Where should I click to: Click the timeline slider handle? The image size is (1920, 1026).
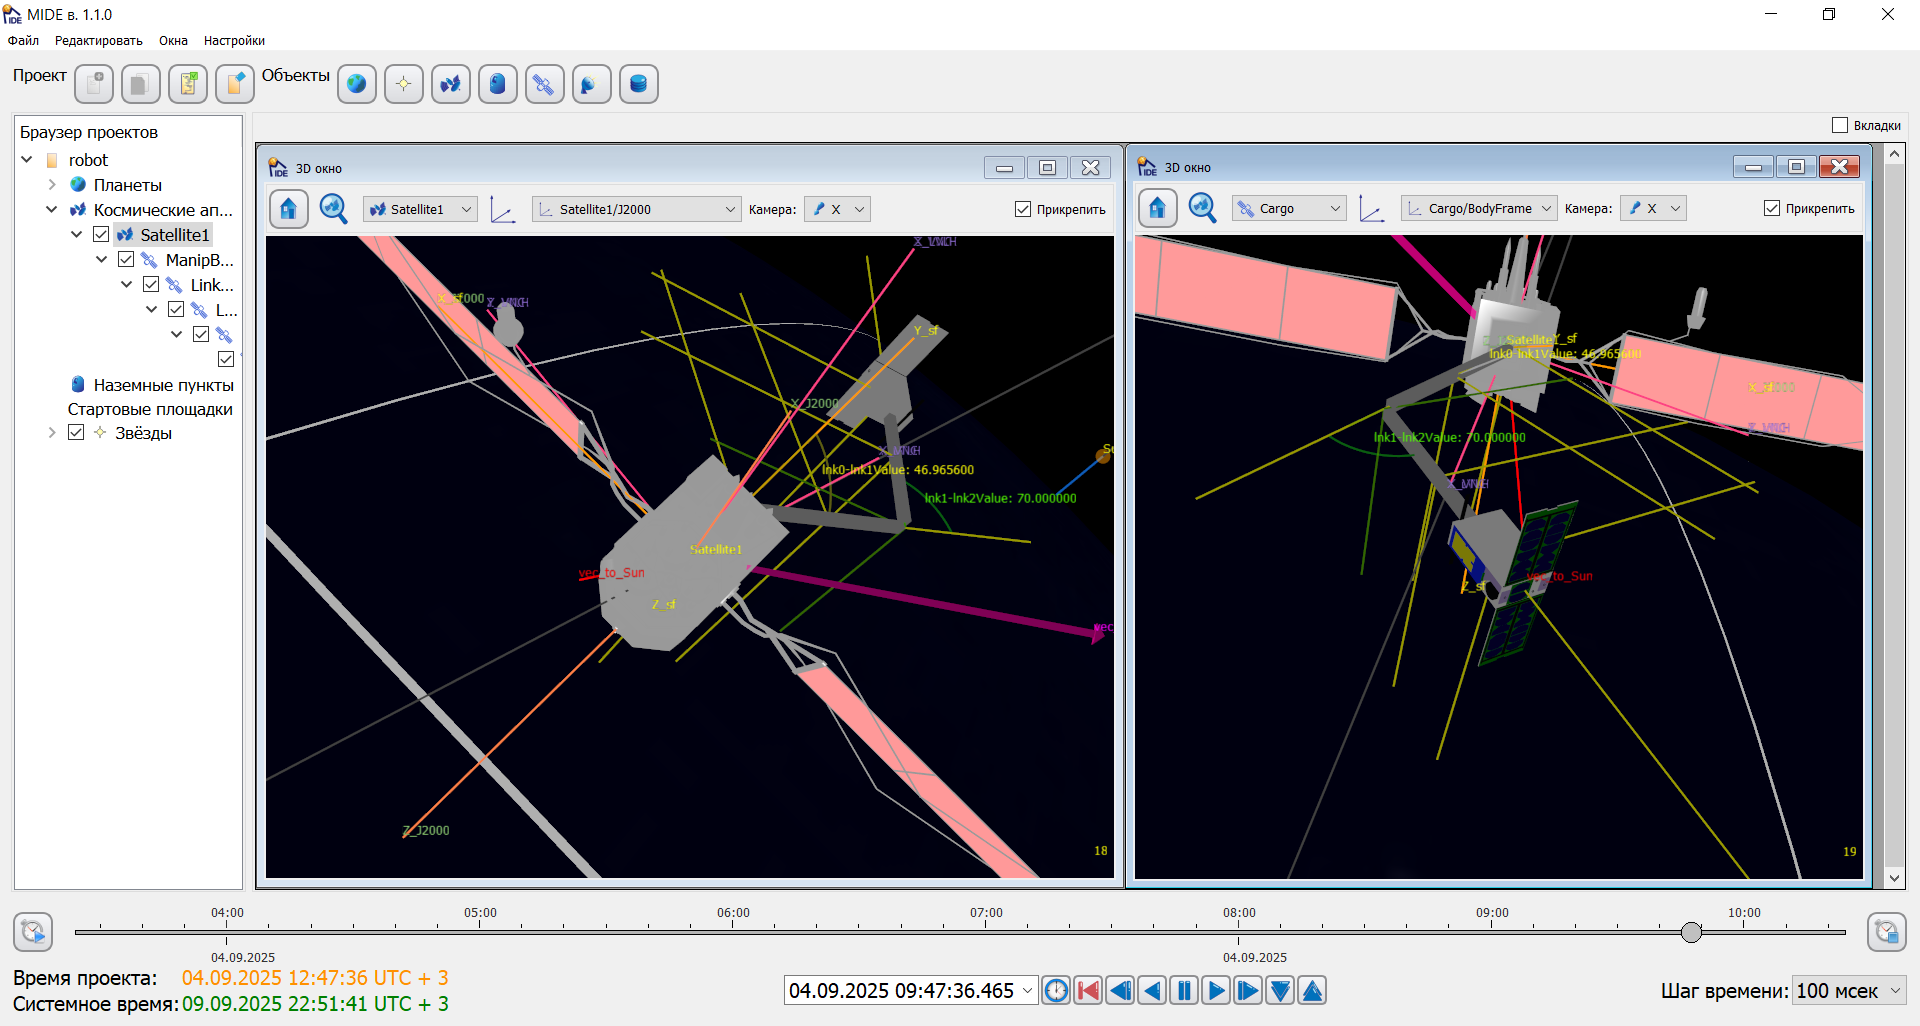pyautogui.click(x=1691, y=932)
